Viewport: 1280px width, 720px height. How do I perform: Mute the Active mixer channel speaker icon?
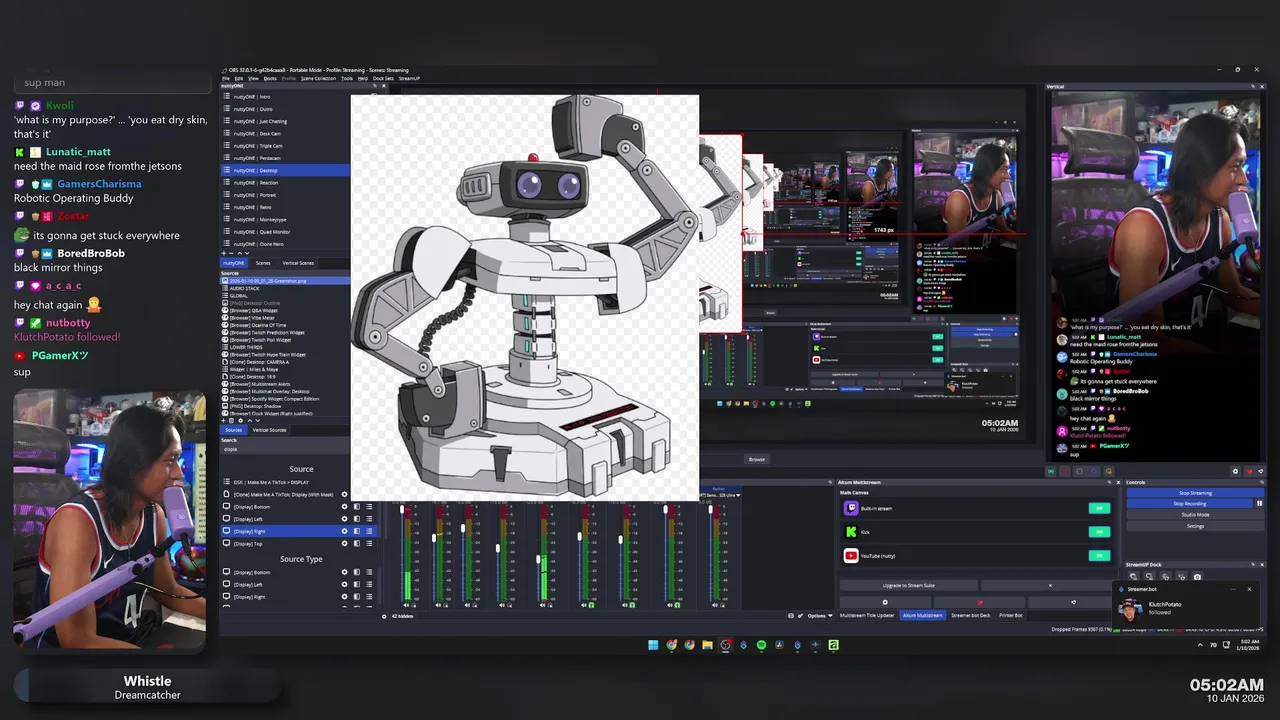click(x=714, y=605)
